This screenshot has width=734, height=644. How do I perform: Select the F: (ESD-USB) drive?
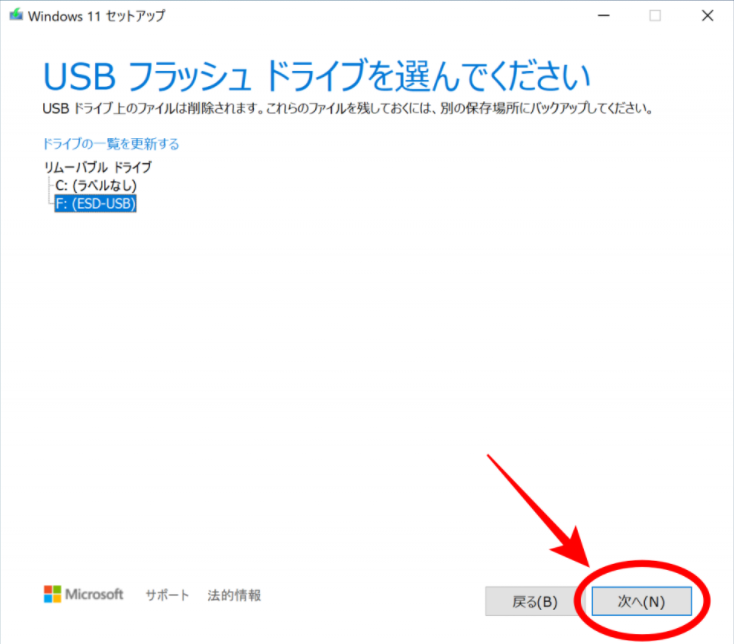tap(95, 204)
